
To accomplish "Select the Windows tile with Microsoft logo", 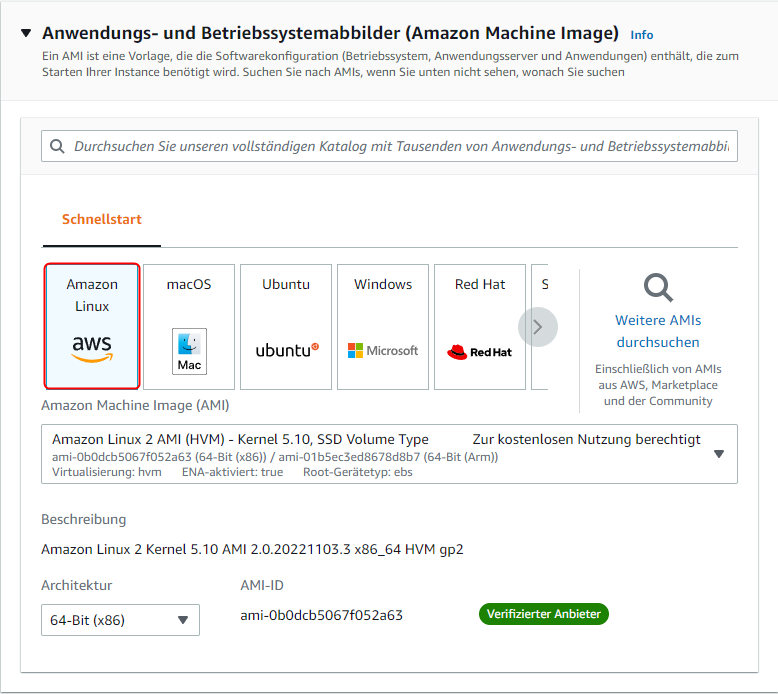I will tap(383, 326).
